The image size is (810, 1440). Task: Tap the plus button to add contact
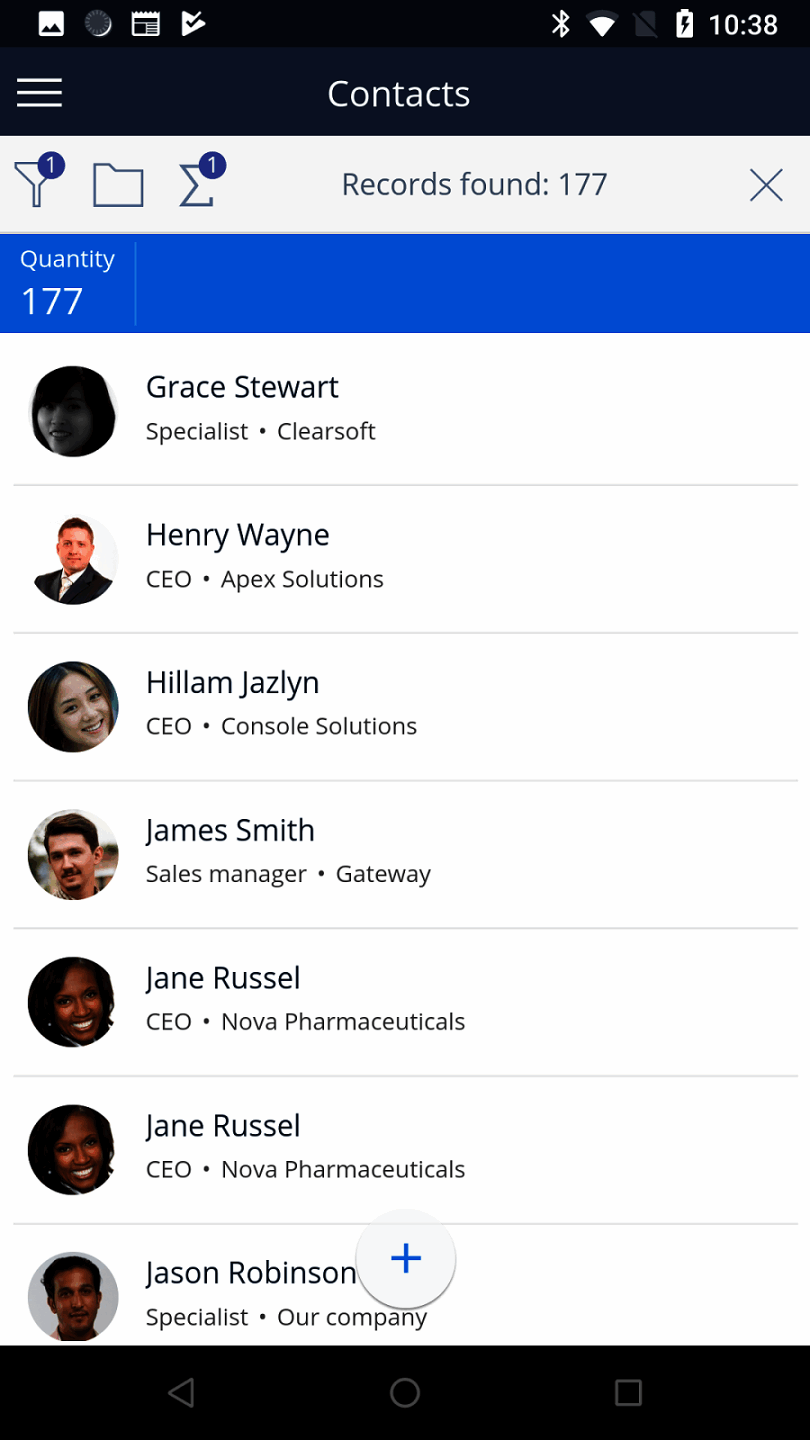(406, 1258)
